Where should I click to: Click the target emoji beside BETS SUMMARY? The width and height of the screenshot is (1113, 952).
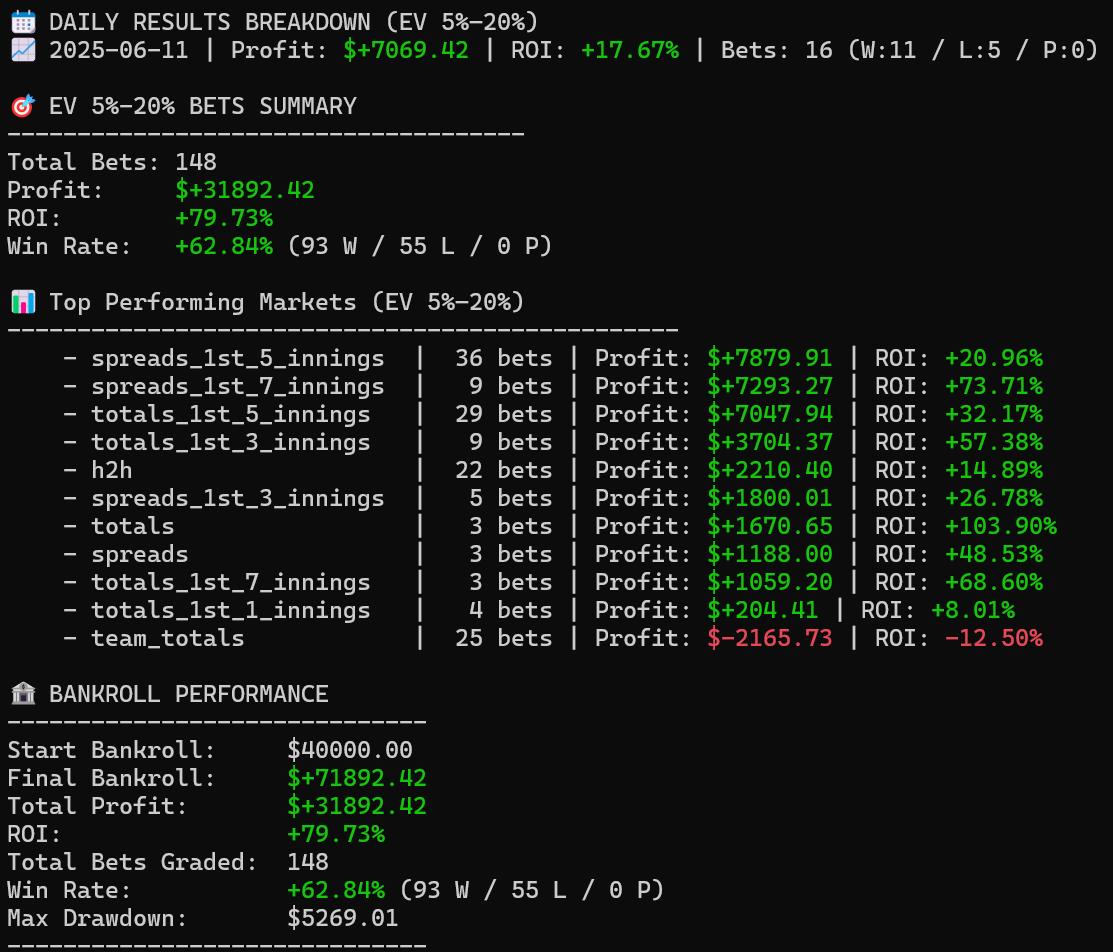(23, 106)
